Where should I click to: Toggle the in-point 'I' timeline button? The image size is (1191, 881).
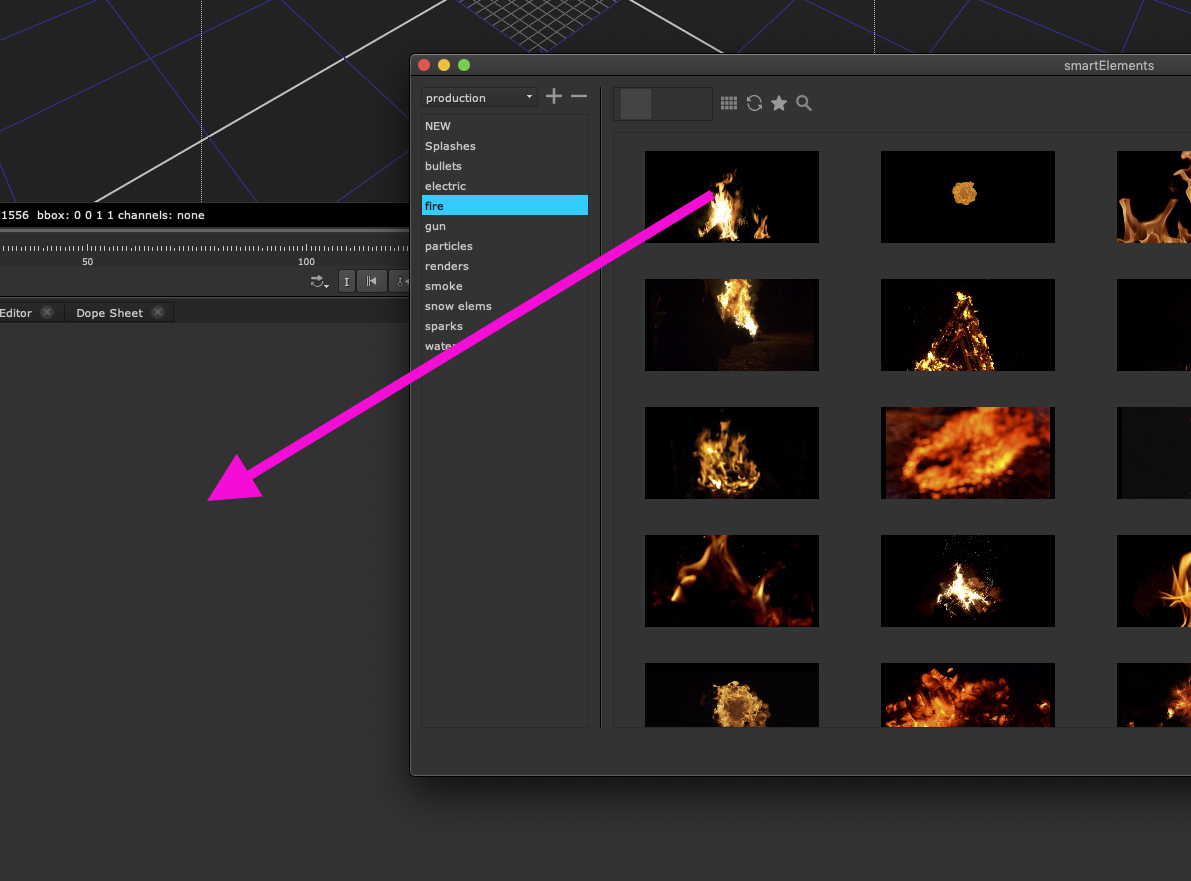[347, 282]
